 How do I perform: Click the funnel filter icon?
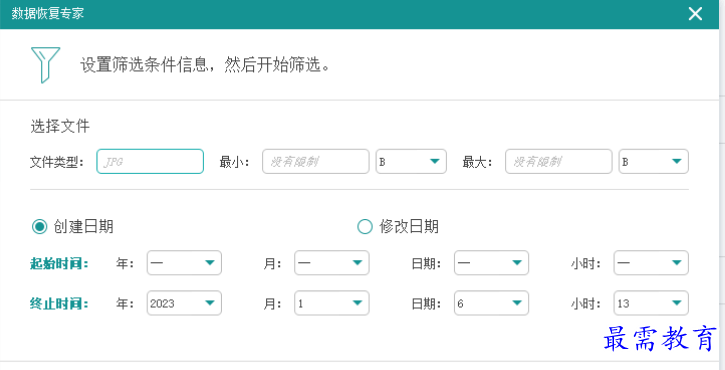(45, 65)
